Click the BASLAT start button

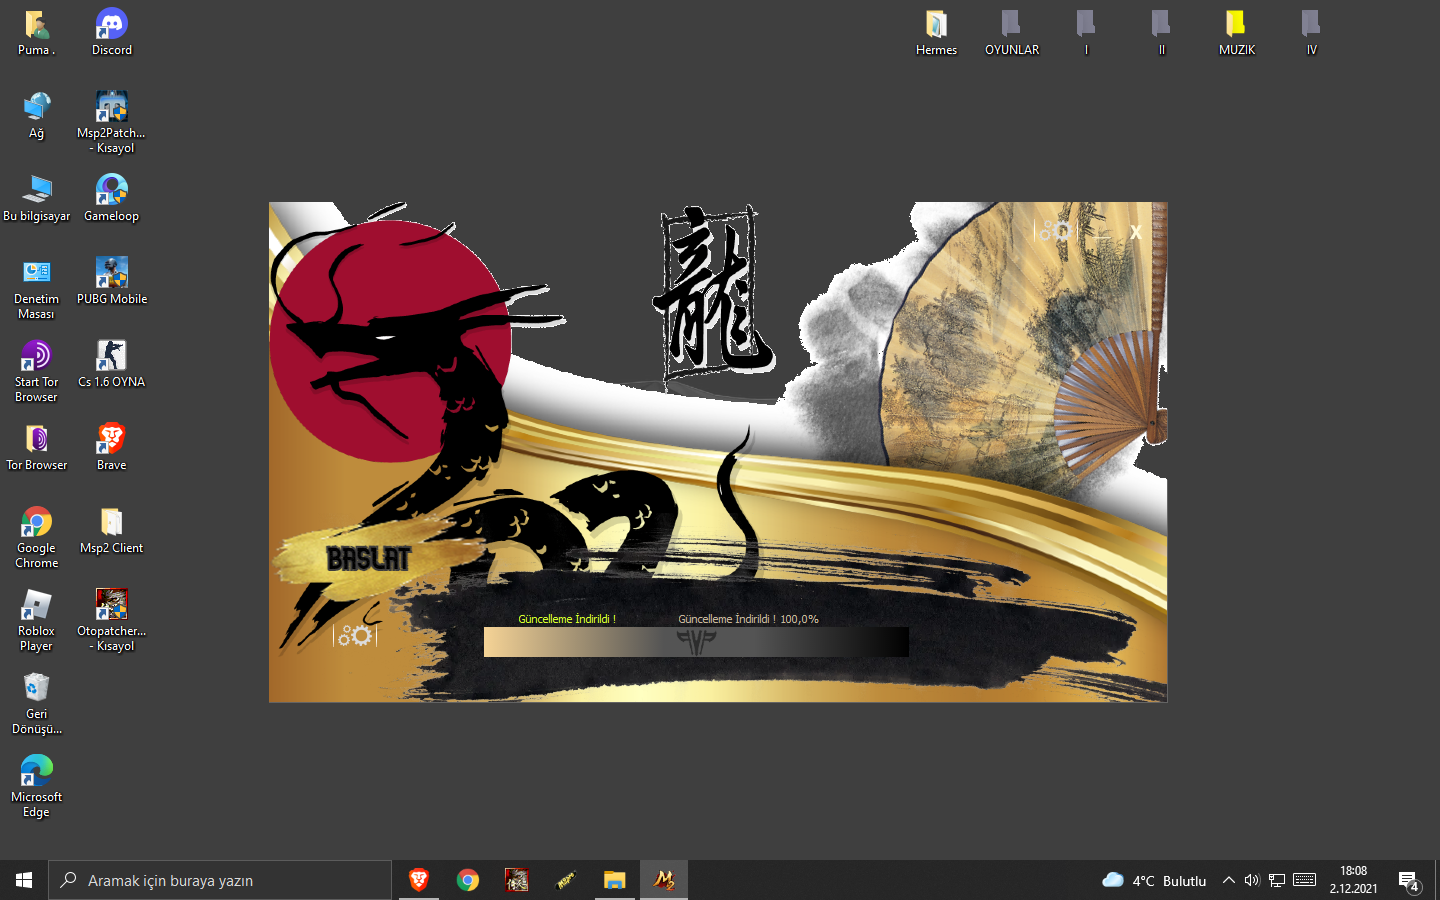[x=368, y=559]
